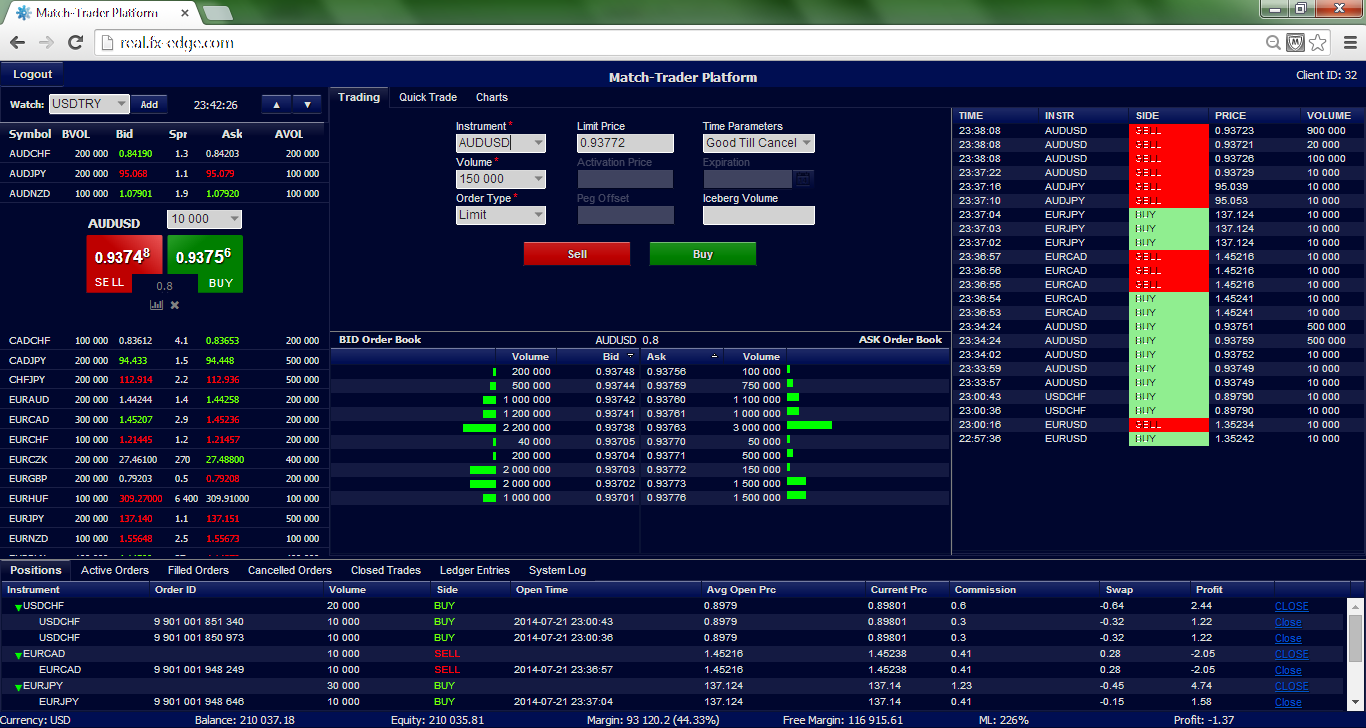This screenshot has height=728, width=1366.
Task: Open the Instrument dropdown
Action: (x=501, y=143)
